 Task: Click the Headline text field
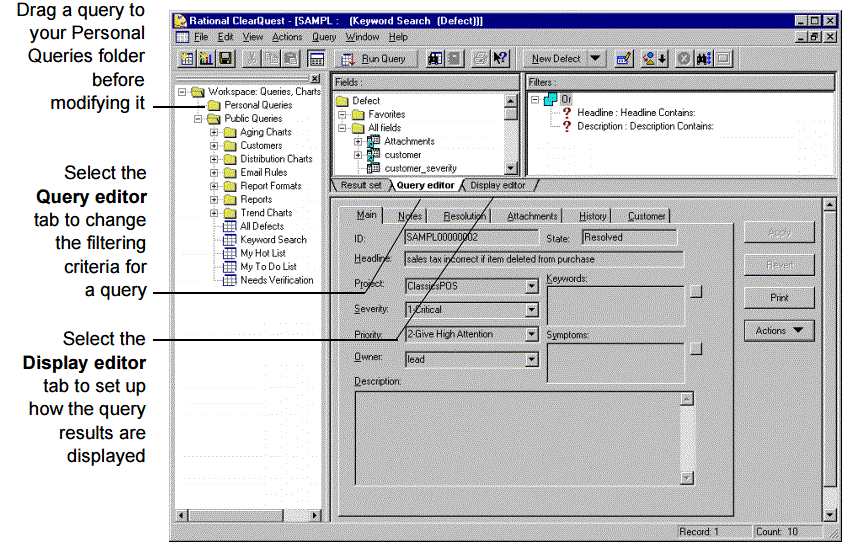[x=543, y=259]
